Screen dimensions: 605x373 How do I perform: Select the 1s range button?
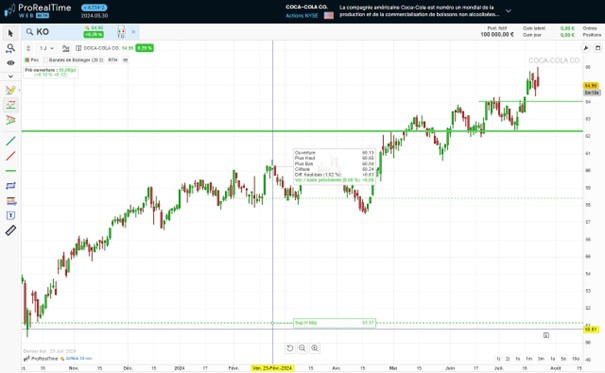pos(517,359)
